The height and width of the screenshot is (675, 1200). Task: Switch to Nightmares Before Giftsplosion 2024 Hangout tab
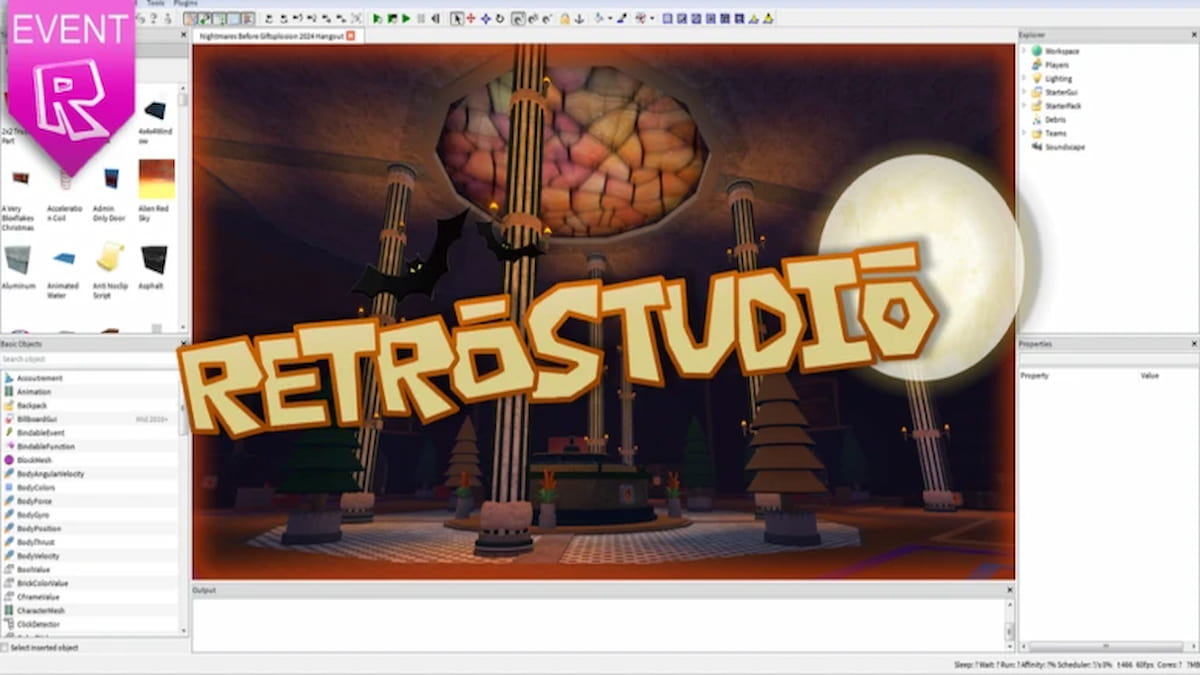point(270,36)
